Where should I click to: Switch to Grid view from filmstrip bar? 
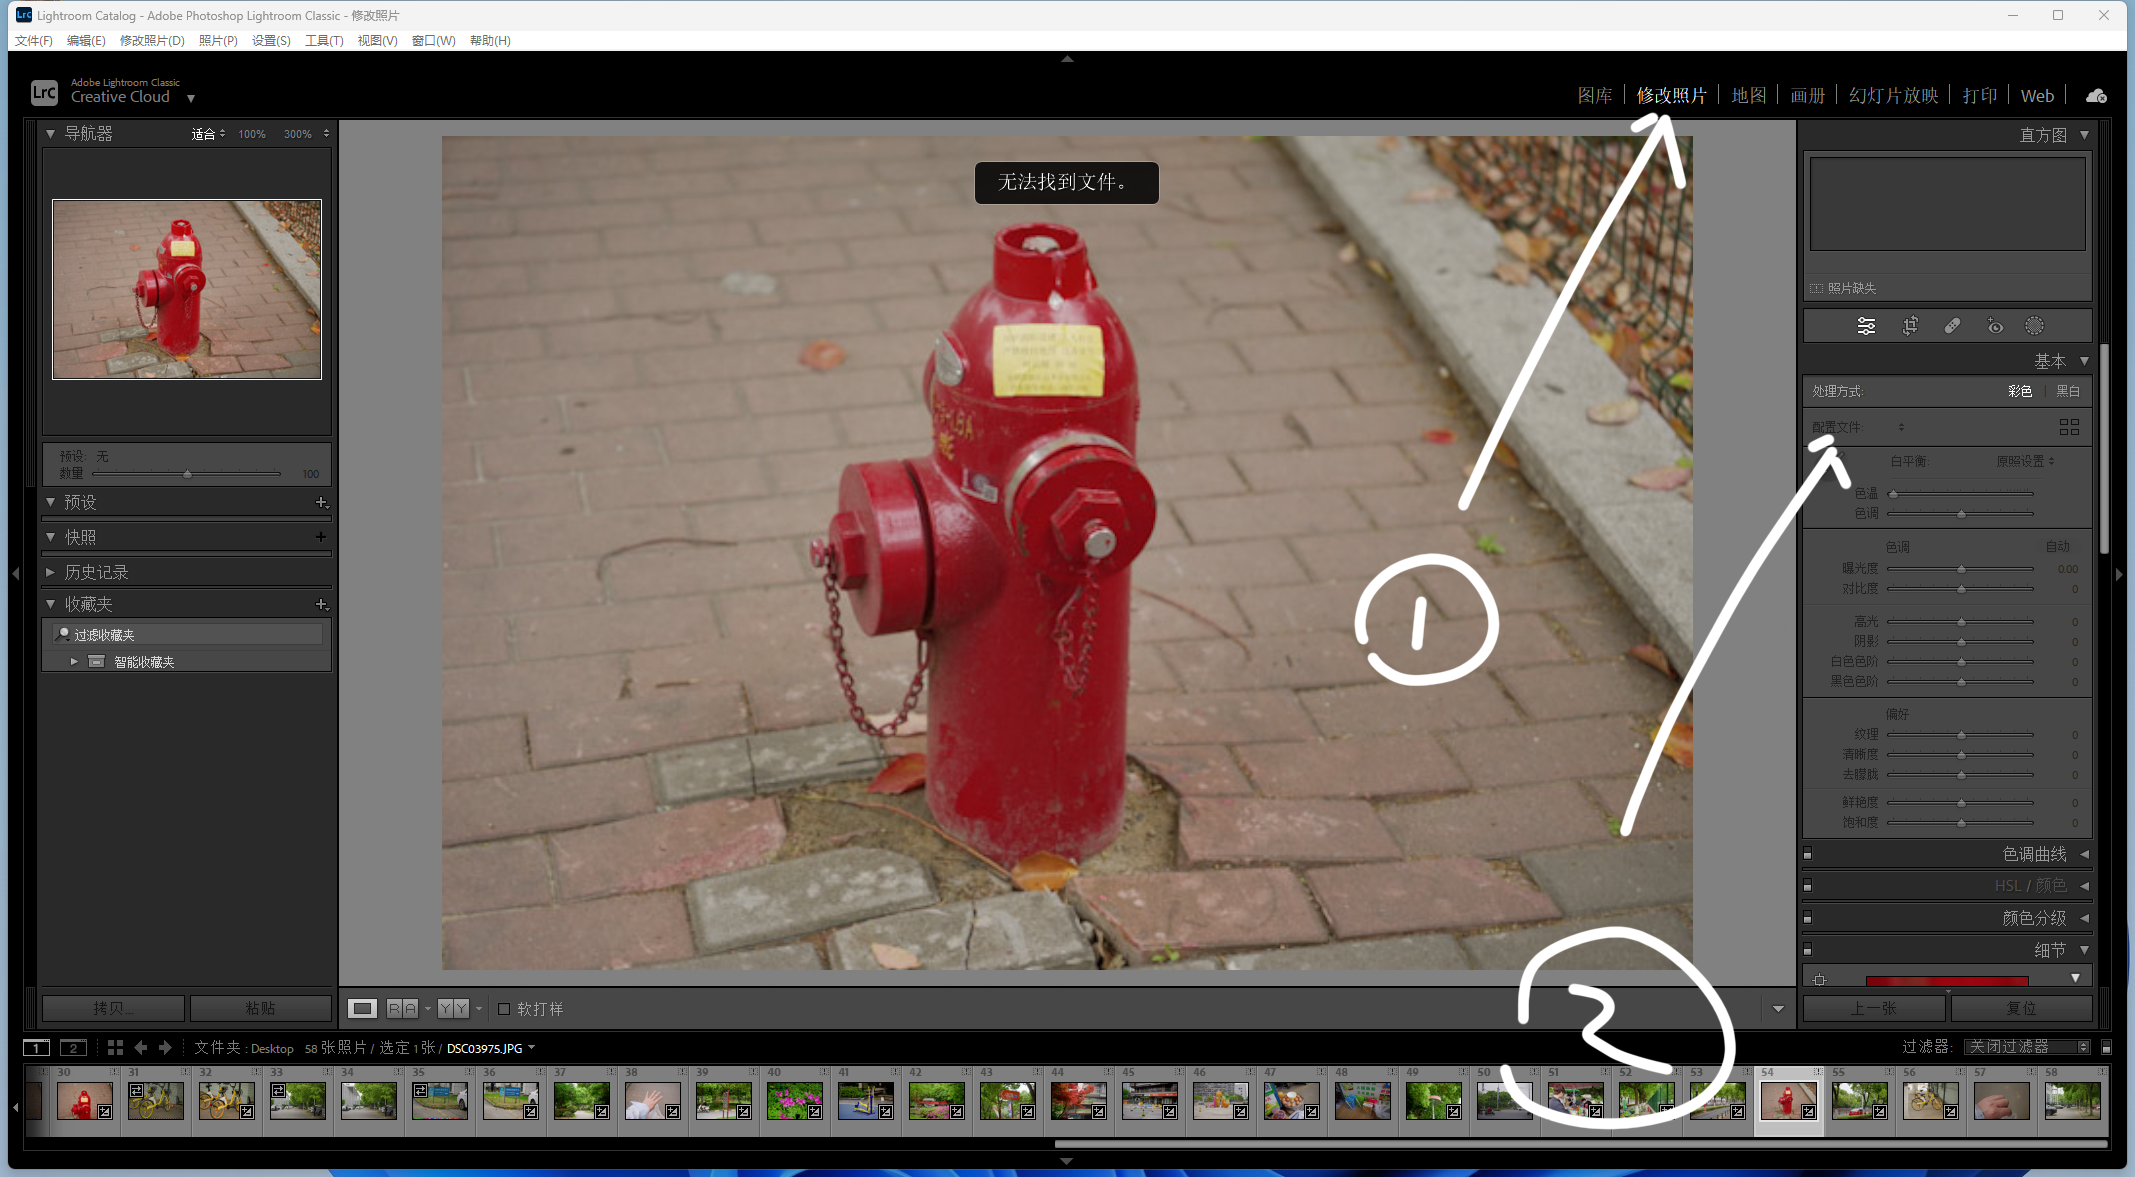[115, 1047]
